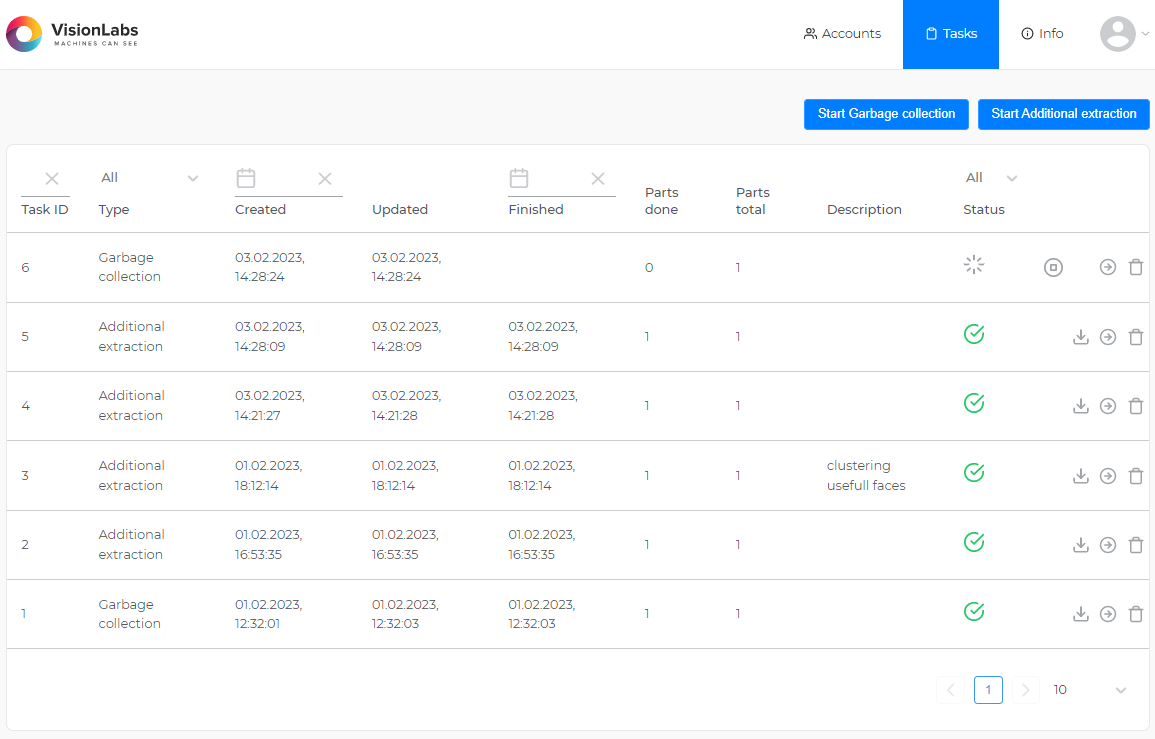This screenshot has height=739, width=1155.
Task: Open the calendar picker for Created column
Action: [246, 178]
